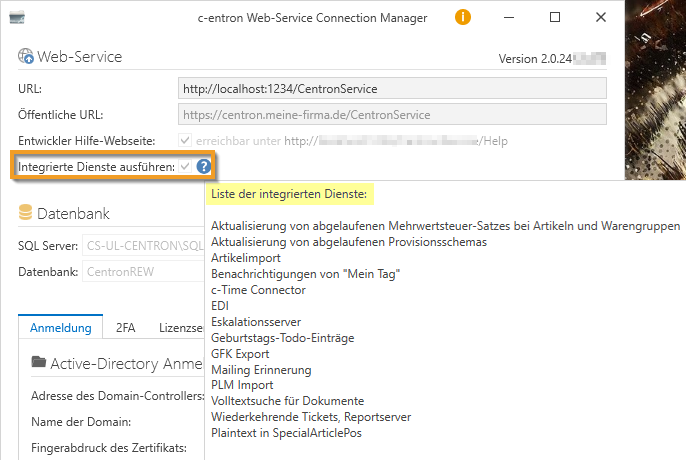Click the blue question mark help icon
Viewport: 686px width, 460px height.
pyautogui.click(x=203, y=166)
